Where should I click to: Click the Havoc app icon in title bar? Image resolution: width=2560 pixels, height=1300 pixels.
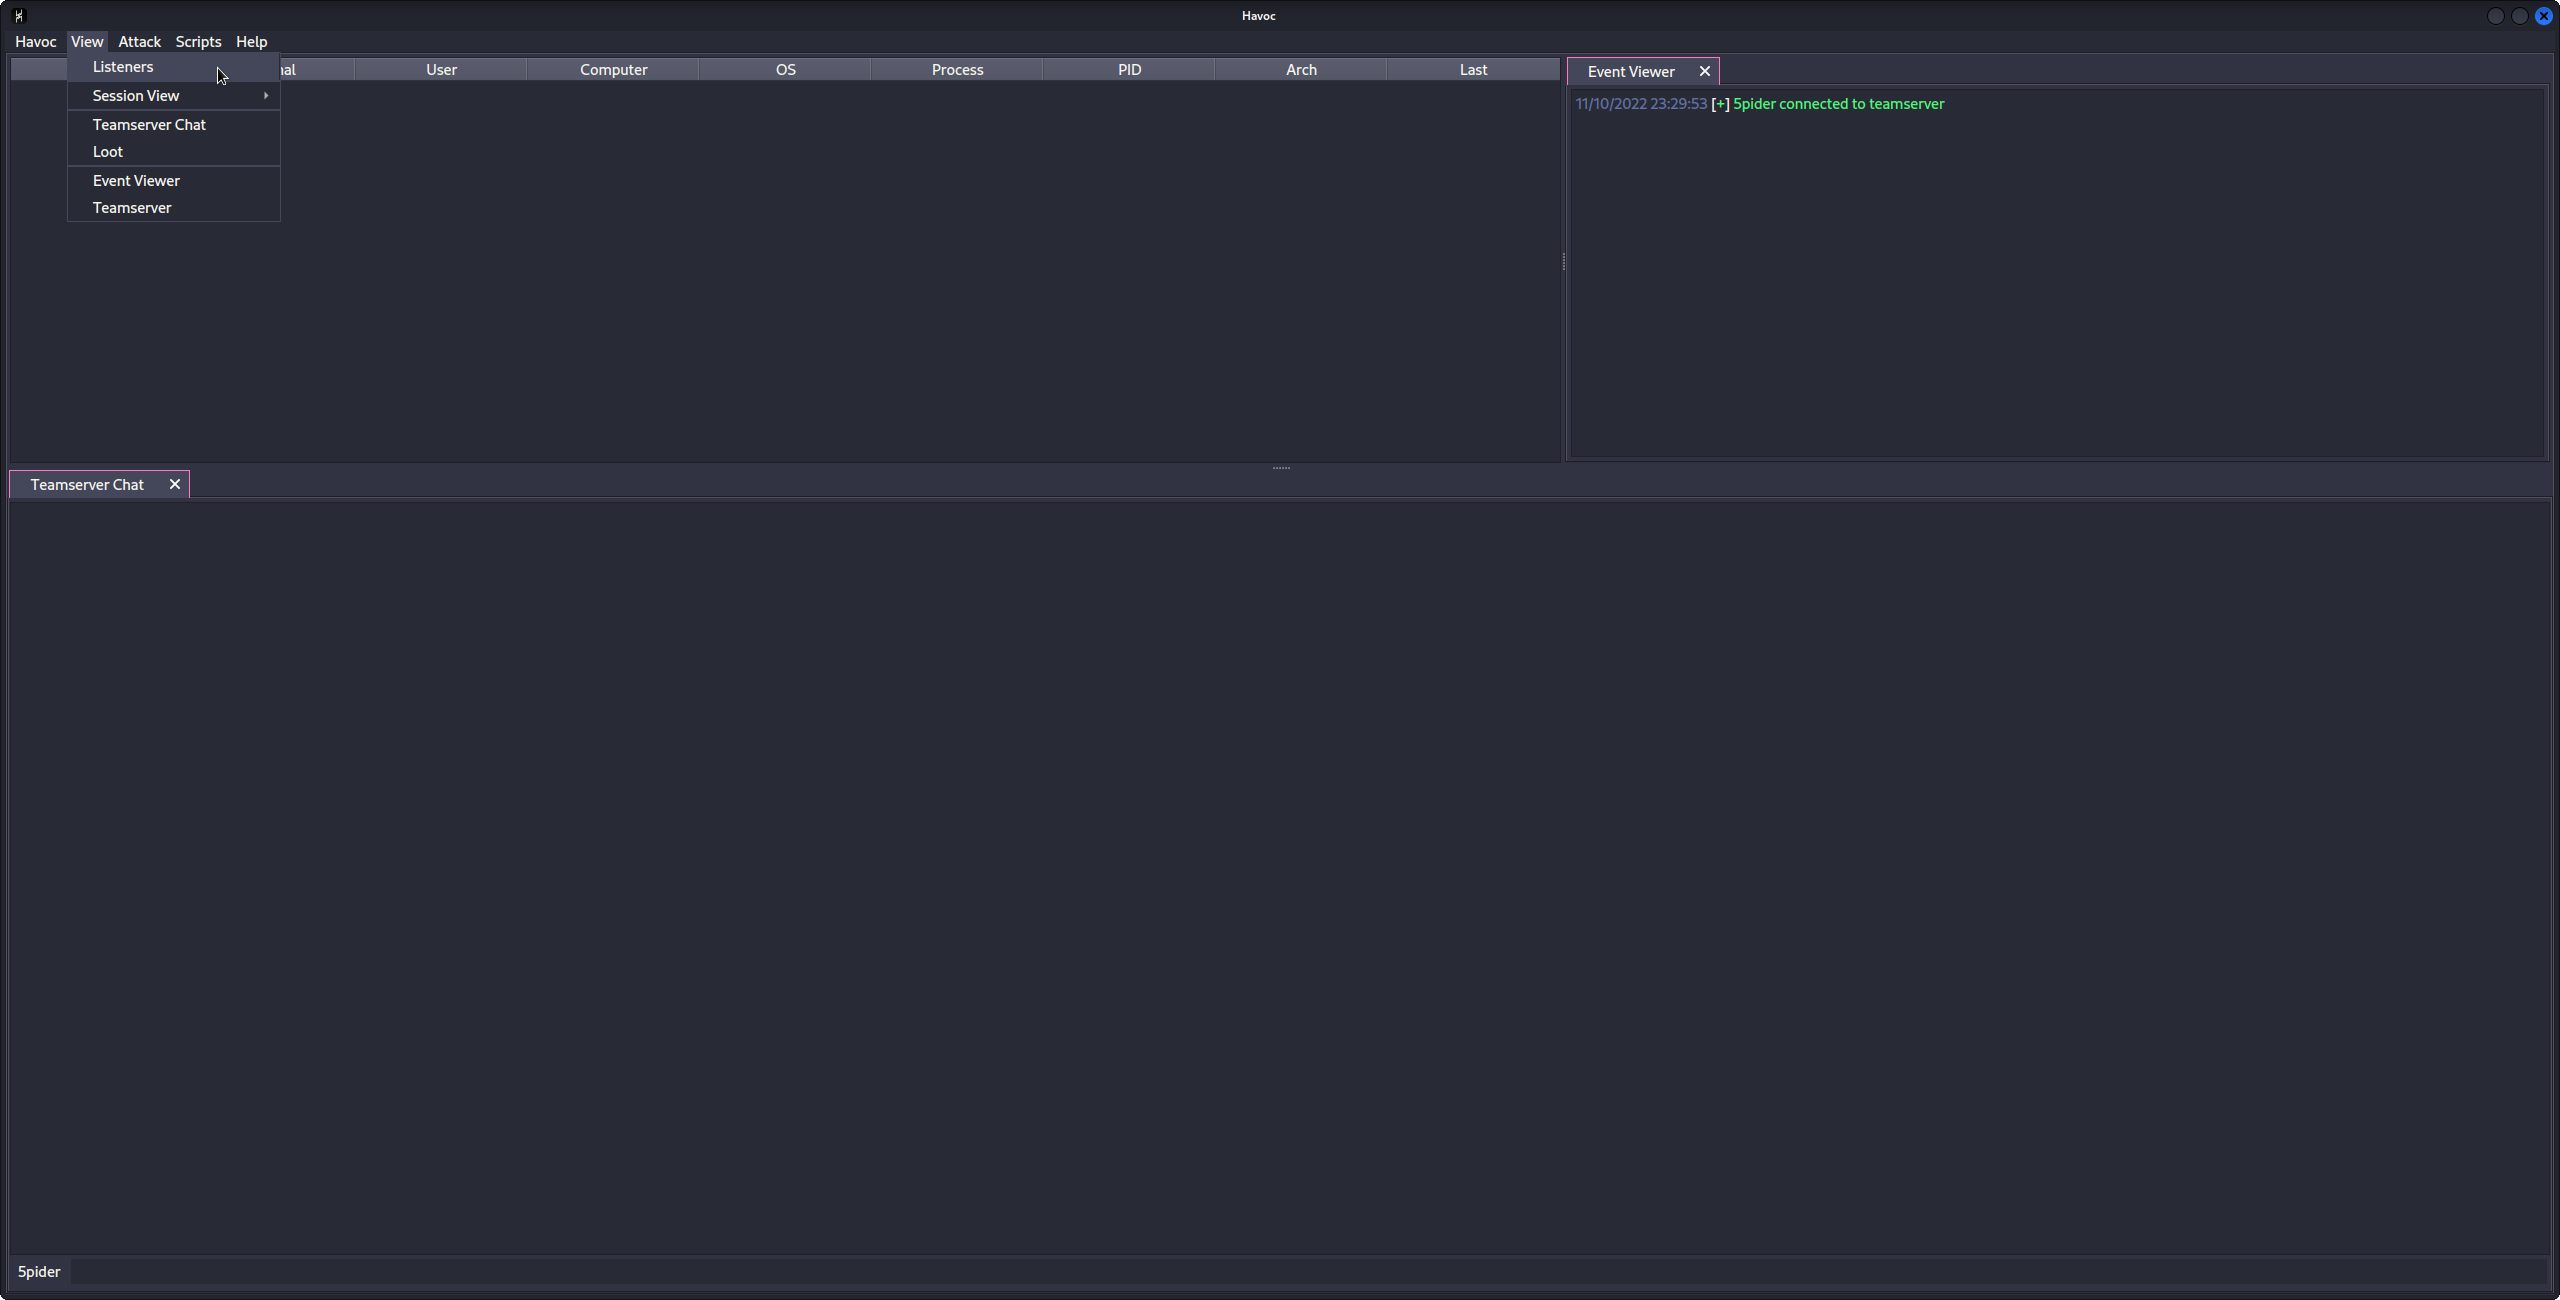[x=19, y=16]
